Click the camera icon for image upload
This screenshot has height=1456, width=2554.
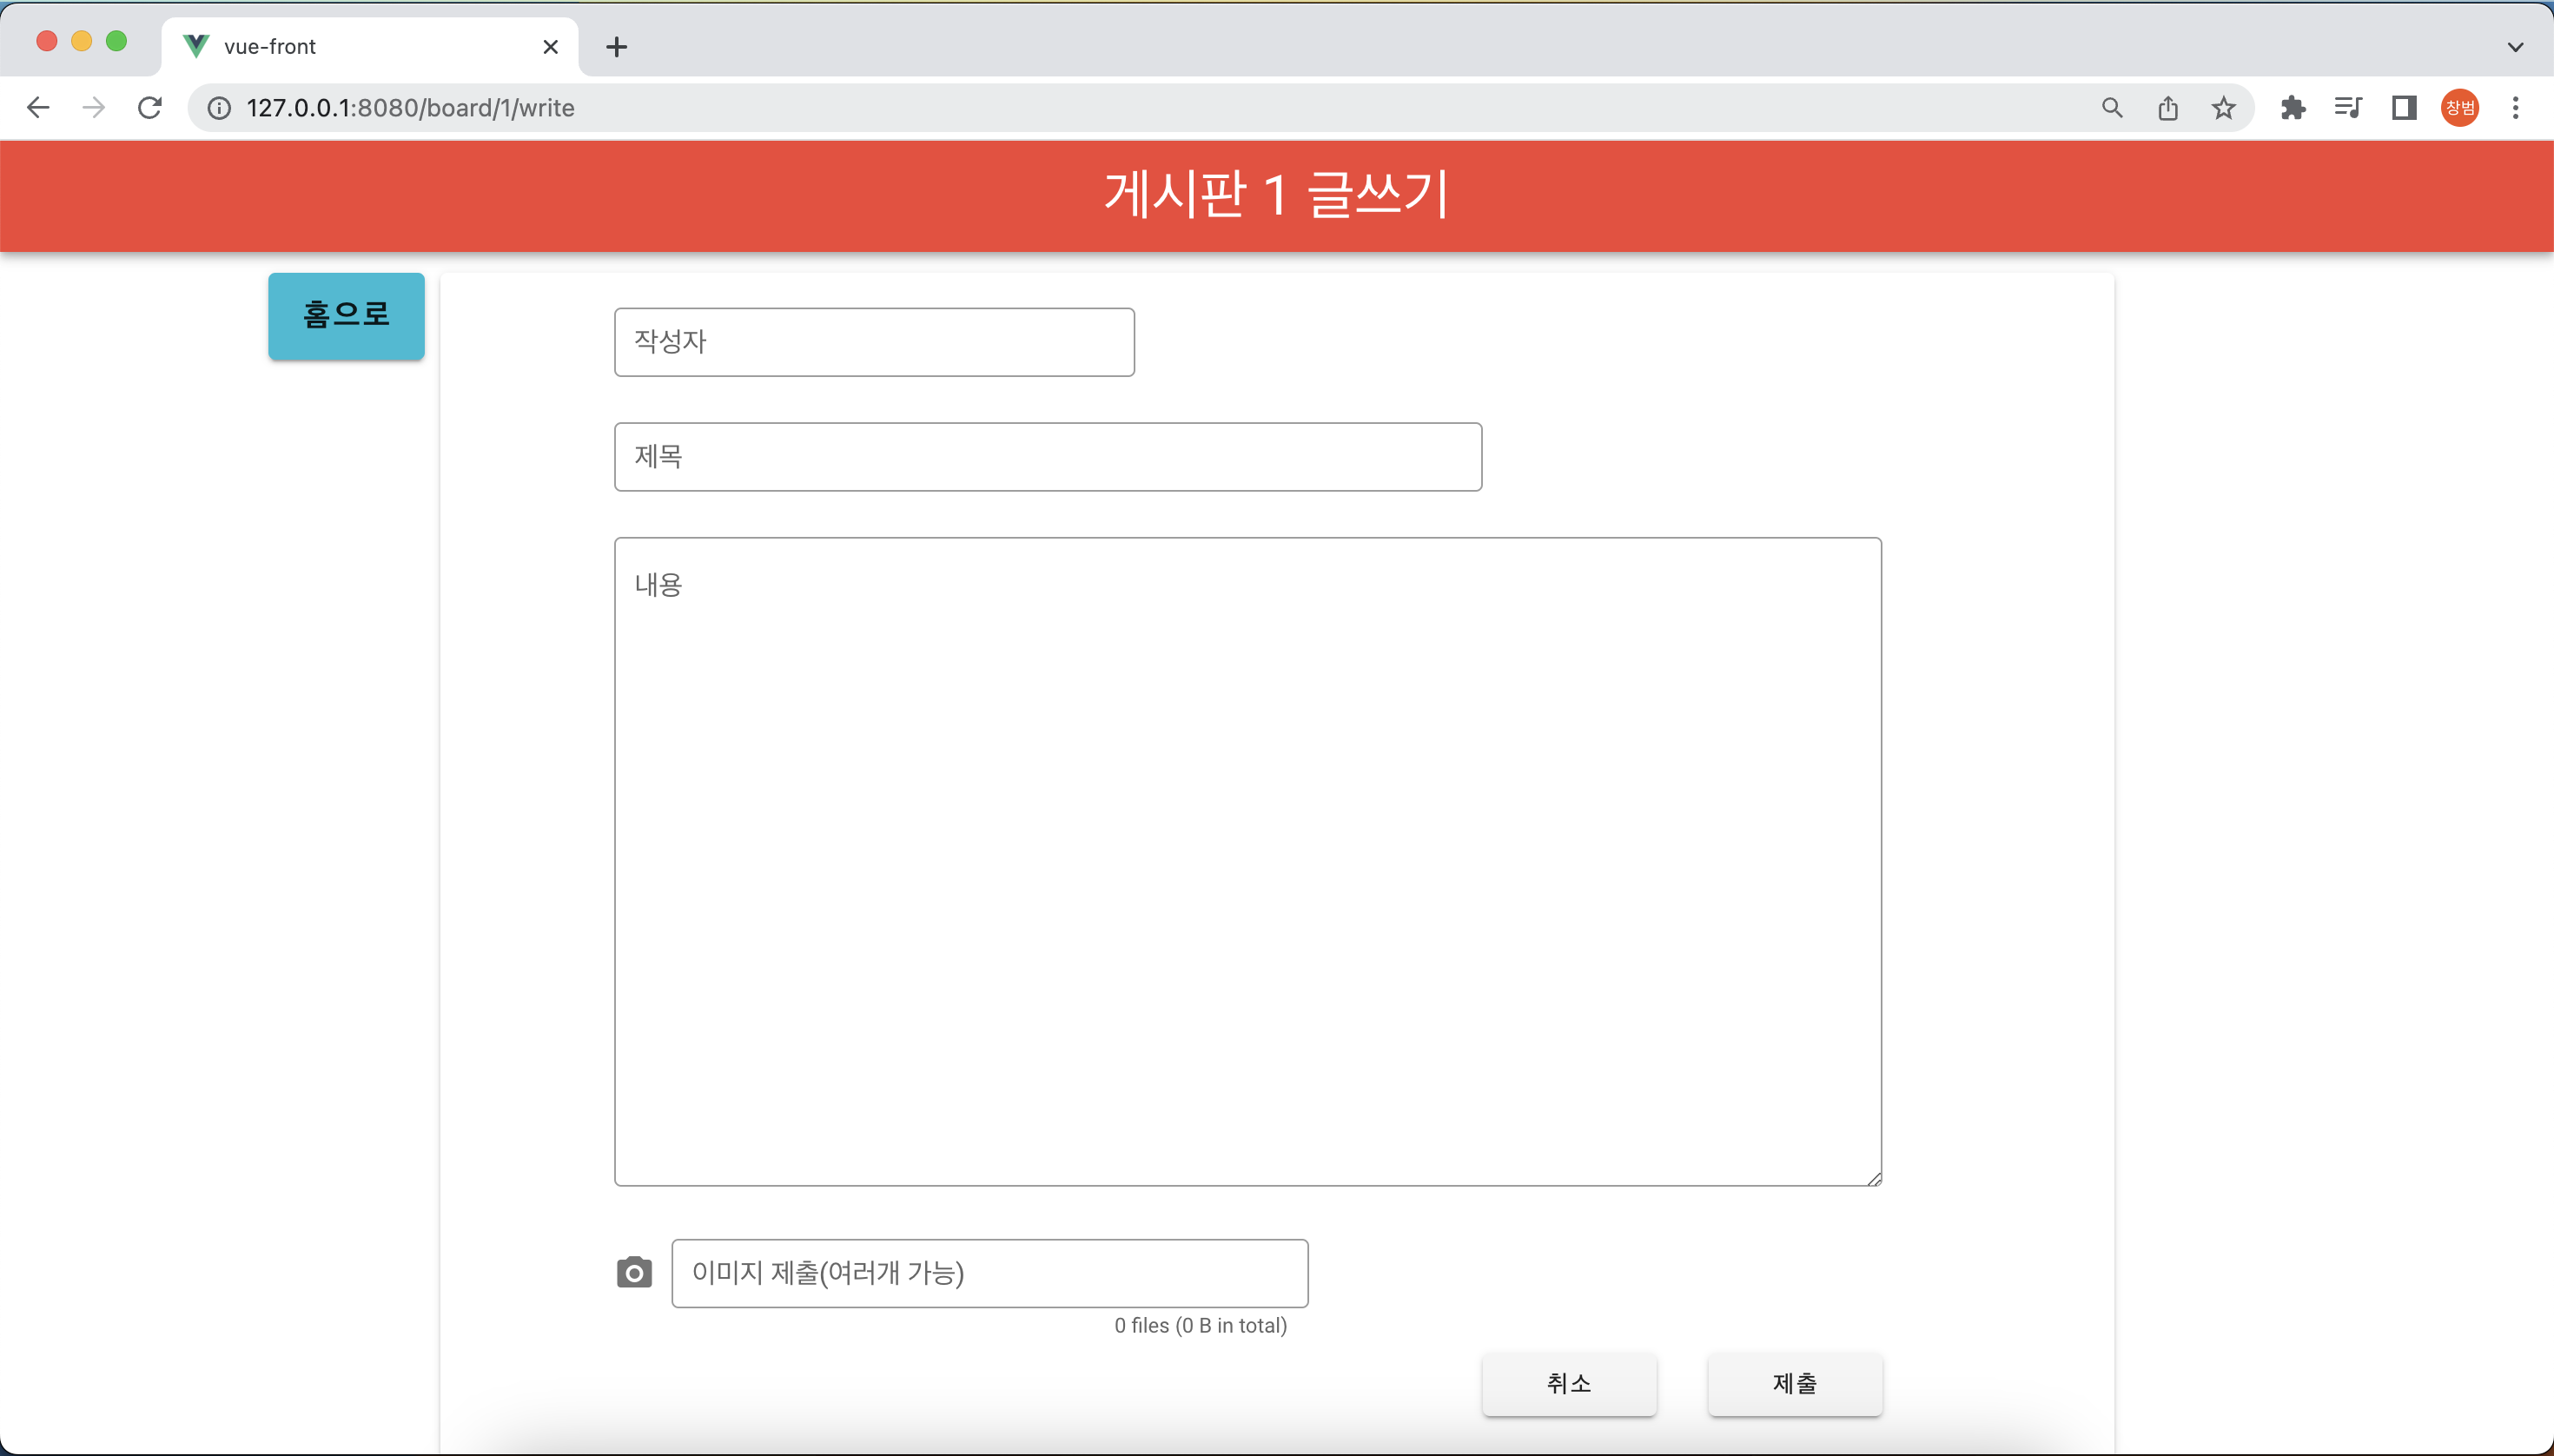point(633,1272)
